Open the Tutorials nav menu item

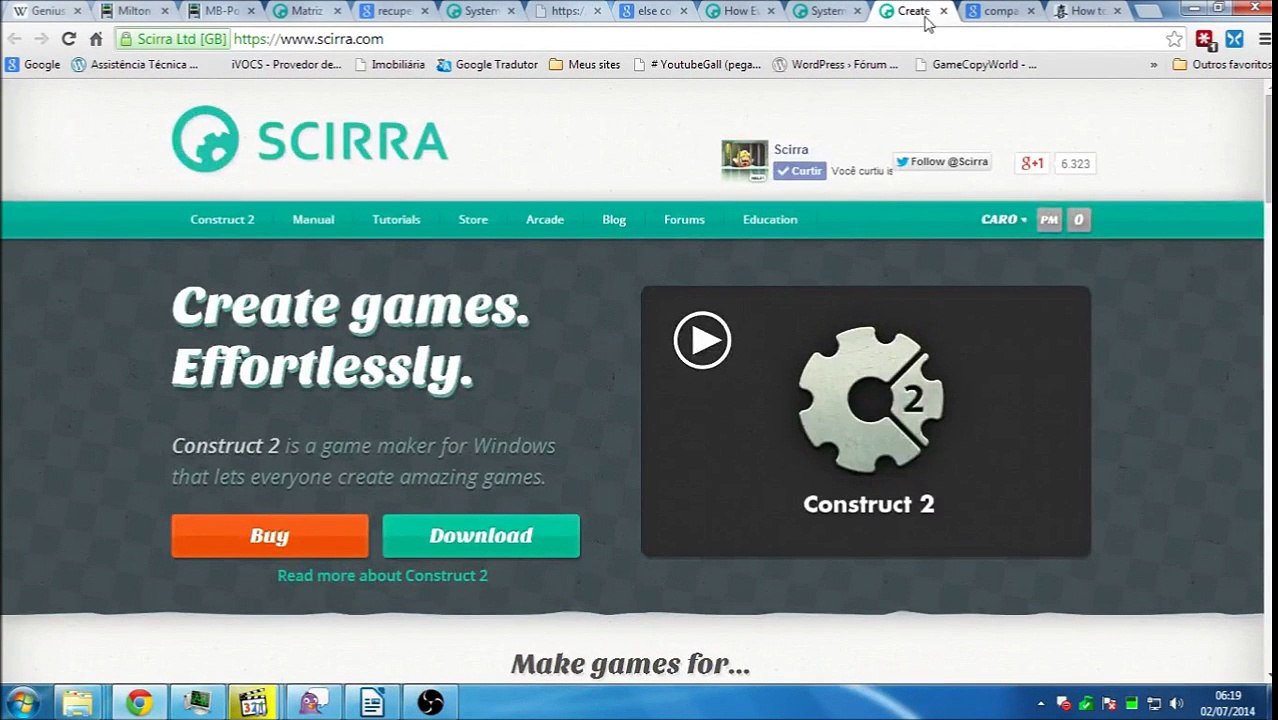coord(396,219)
